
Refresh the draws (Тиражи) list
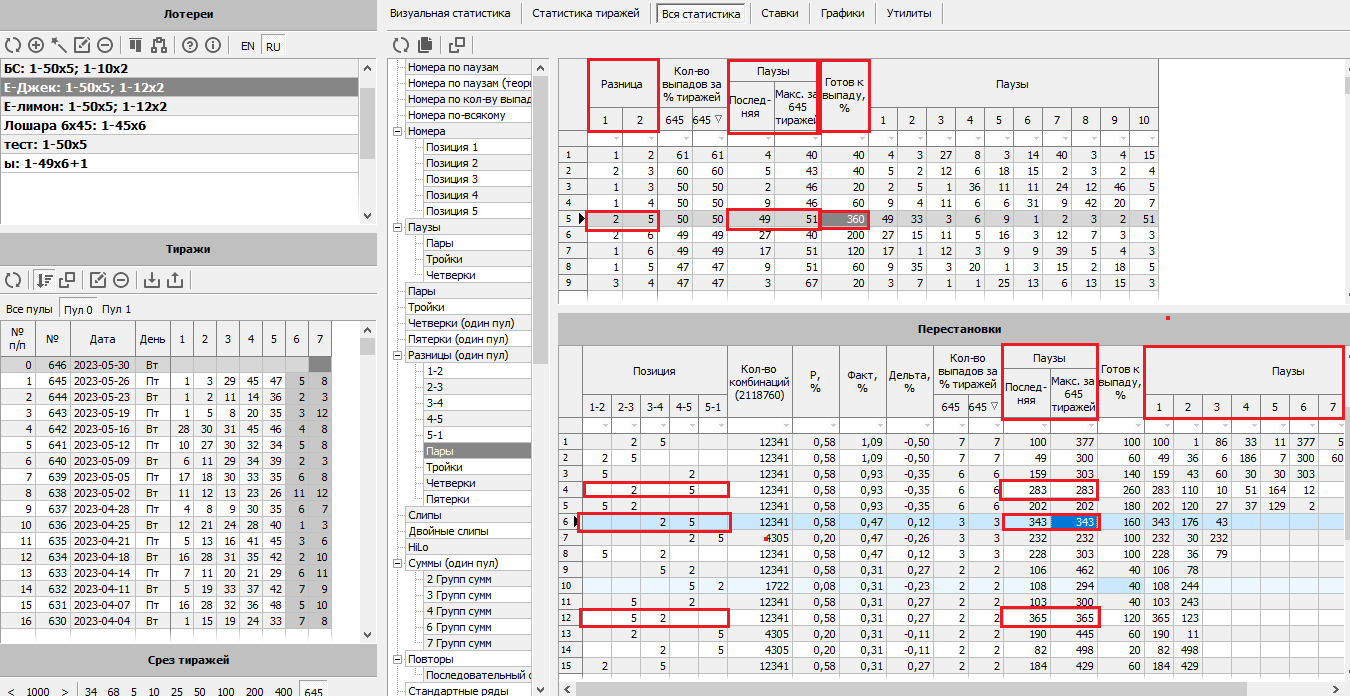(13, 280)
